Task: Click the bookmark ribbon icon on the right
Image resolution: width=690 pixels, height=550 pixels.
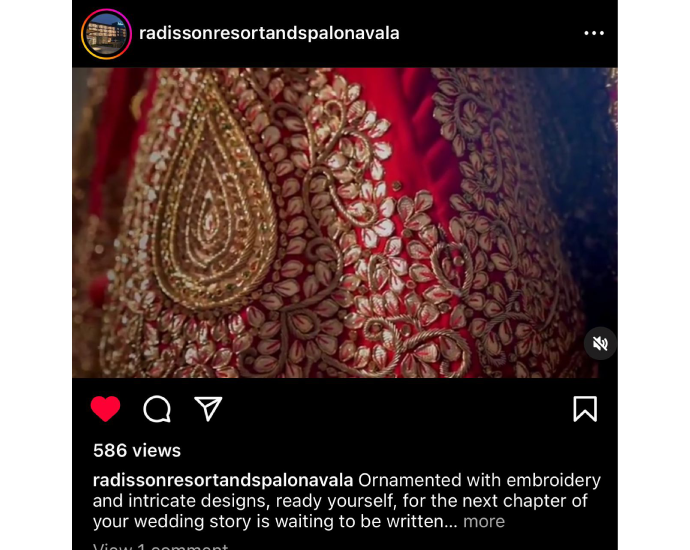Action: [585, 409]
